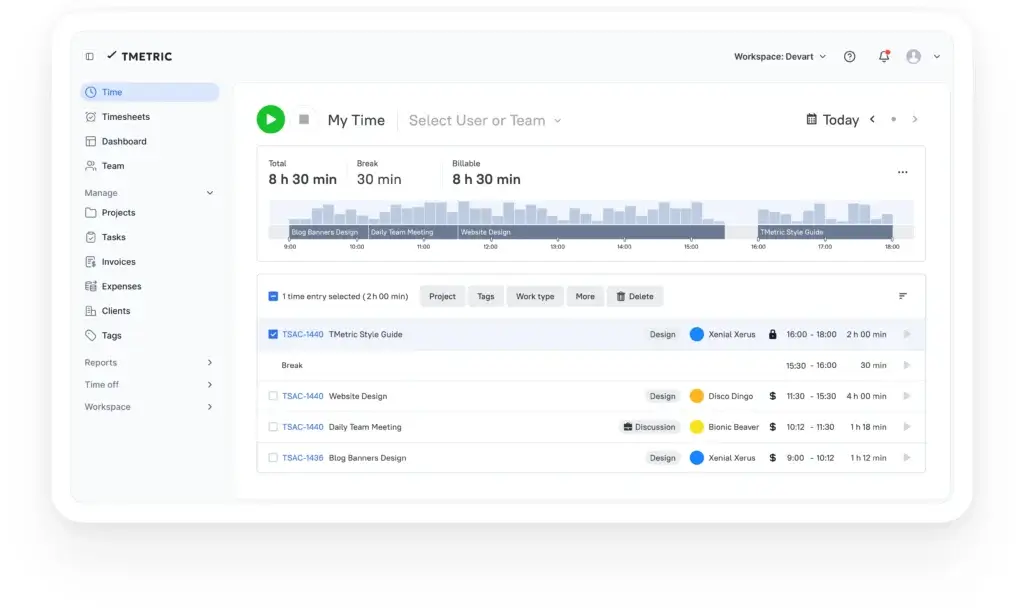Click the Tags bulk action button
This screenshot has height=613, width=1024.
(485, 296)
